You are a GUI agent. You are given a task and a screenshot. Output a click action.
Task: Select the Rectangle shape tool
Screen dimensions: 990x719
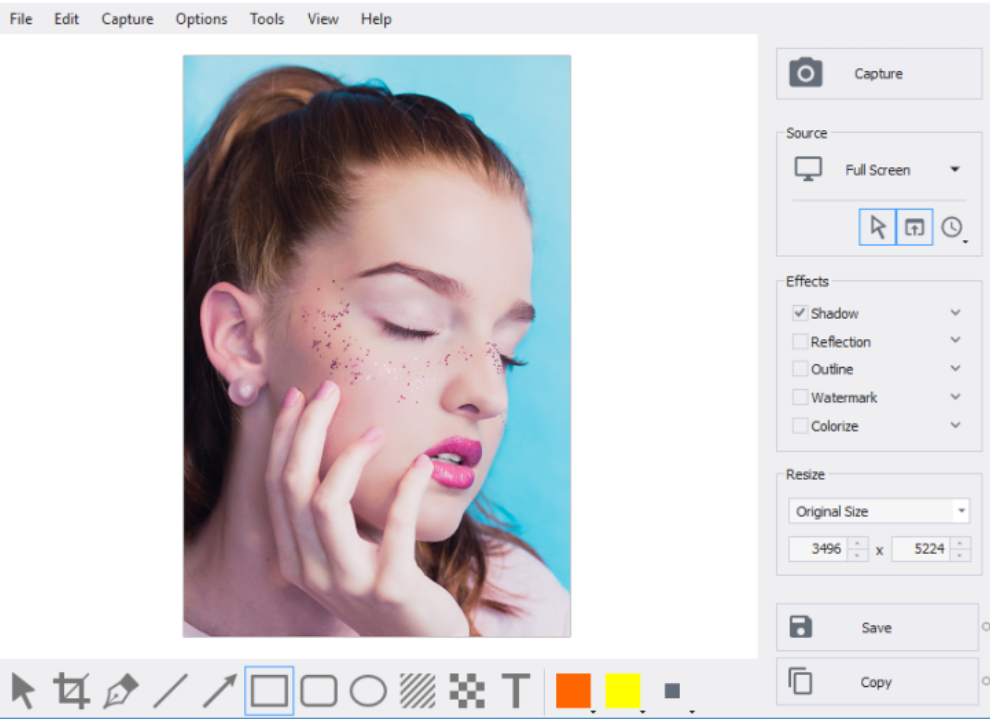click(x=269, y=691)
